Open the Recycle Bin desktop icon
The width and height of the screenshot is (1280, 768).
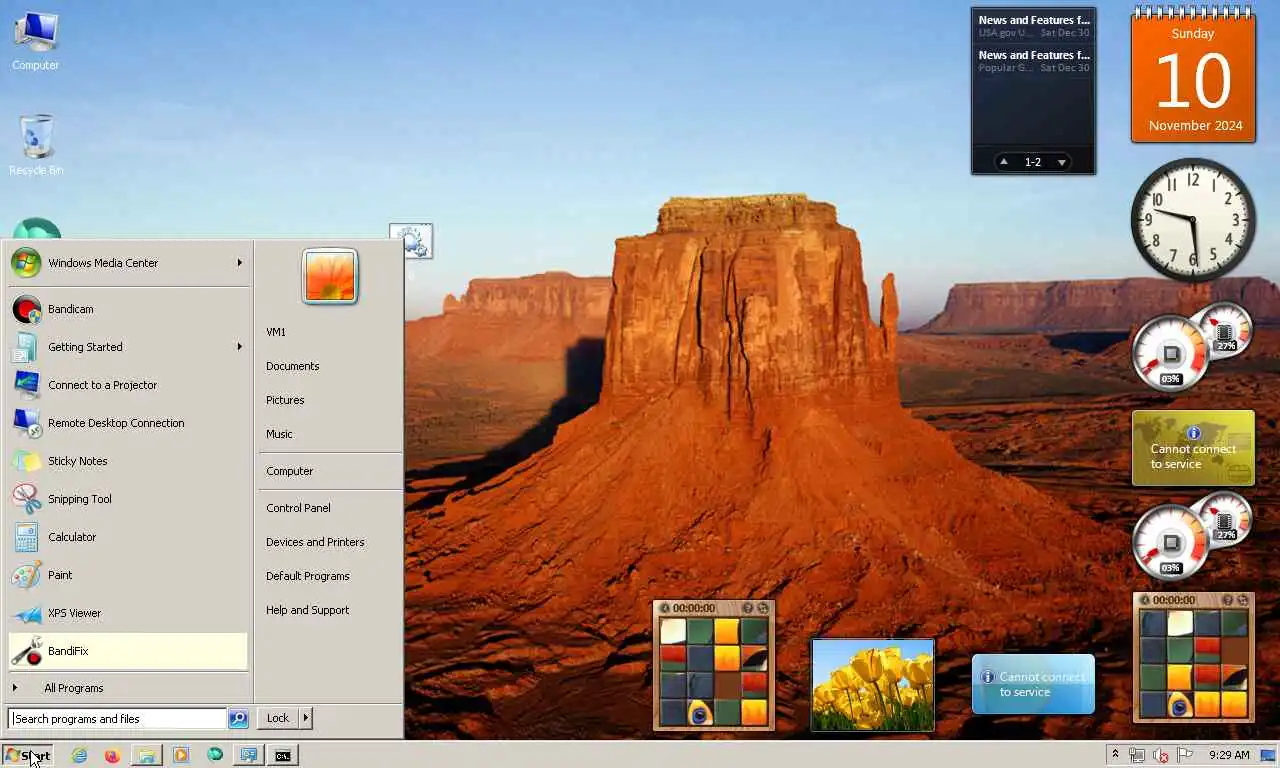point(36,146)
